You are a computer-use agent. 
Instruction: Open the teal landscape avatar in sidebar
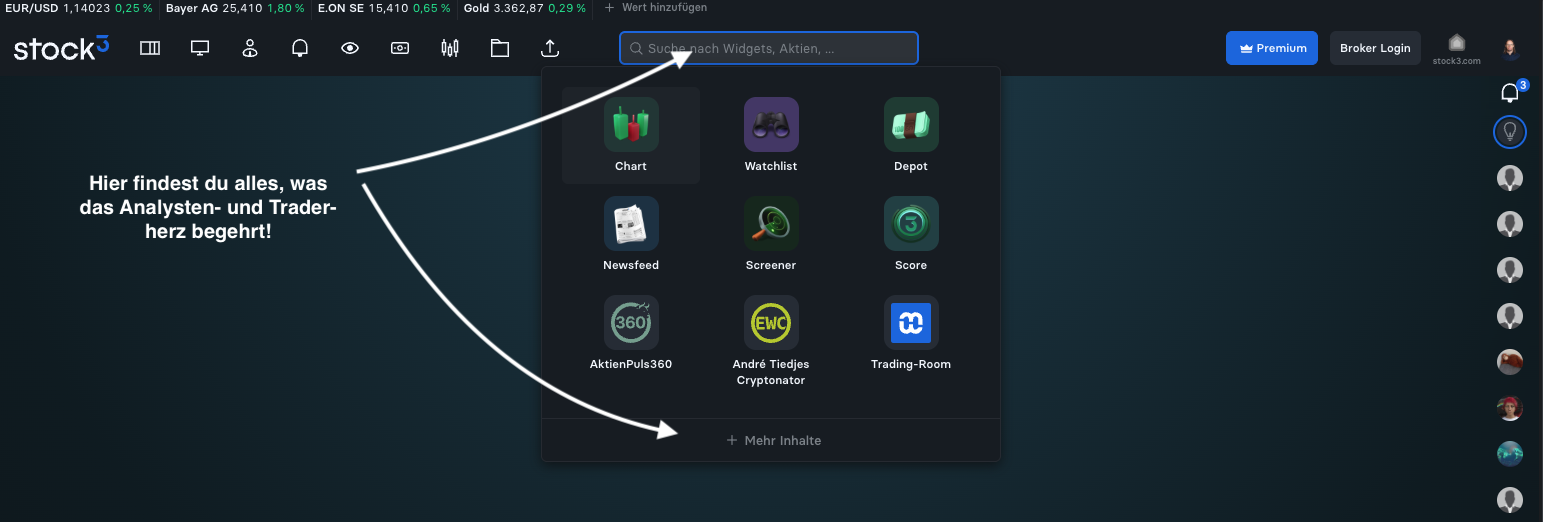click(x=1510, y=454)
